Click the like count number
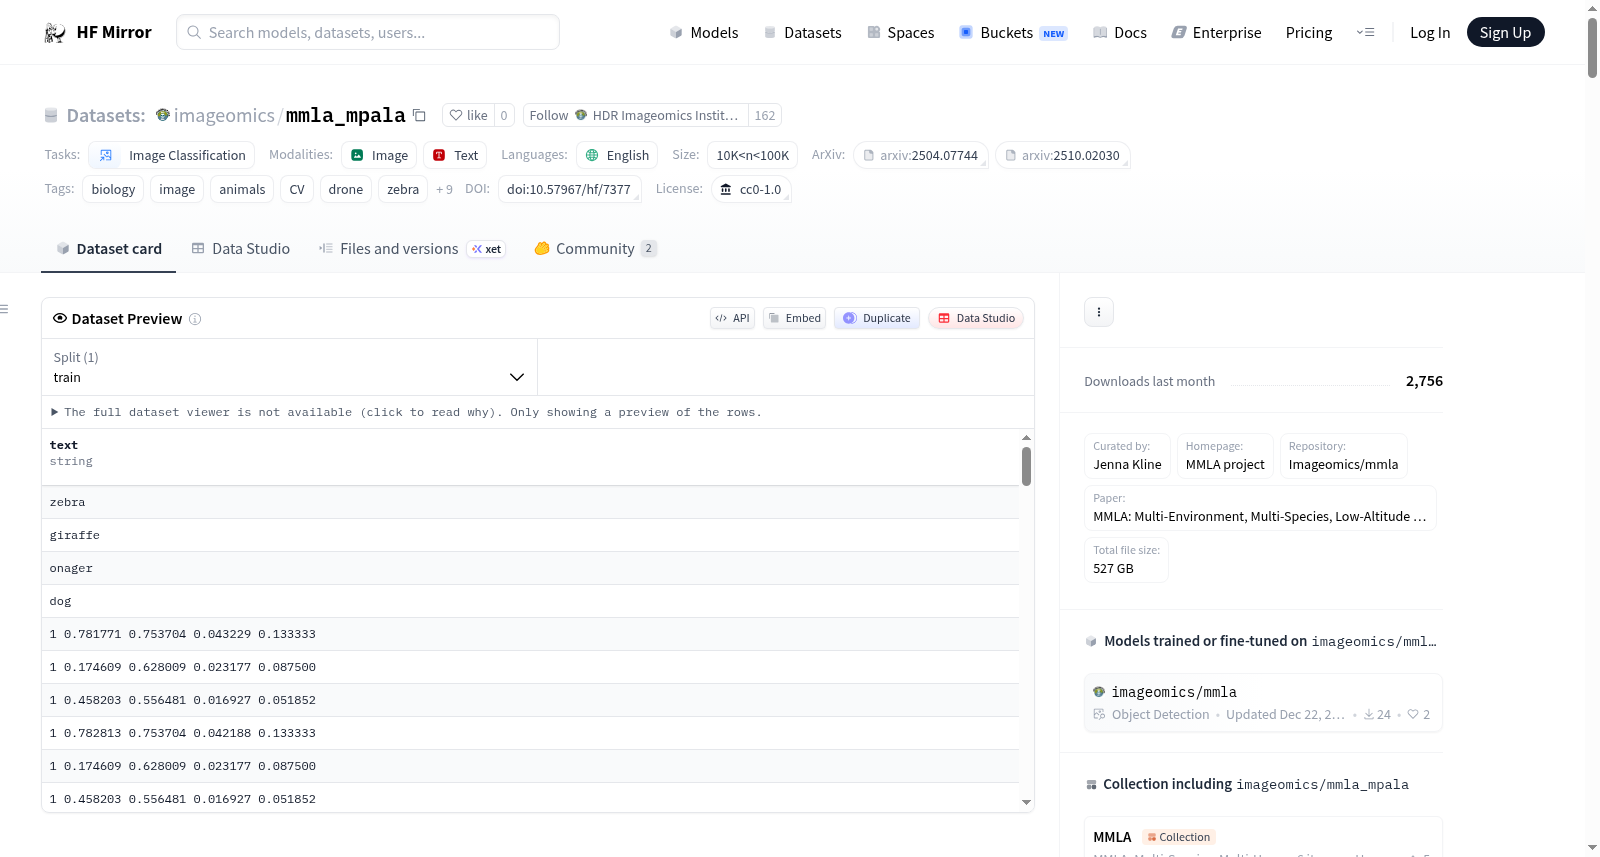 point(504,115)
